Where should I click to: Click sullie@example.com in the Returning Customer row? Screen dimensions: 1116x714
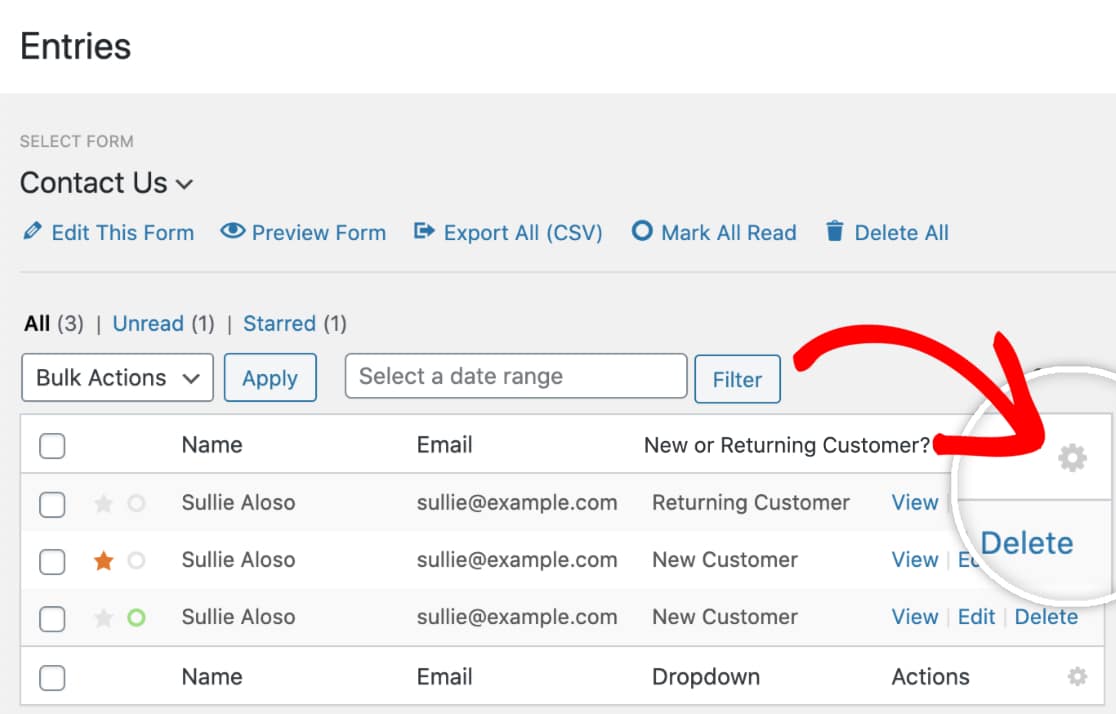coord(517,503)
